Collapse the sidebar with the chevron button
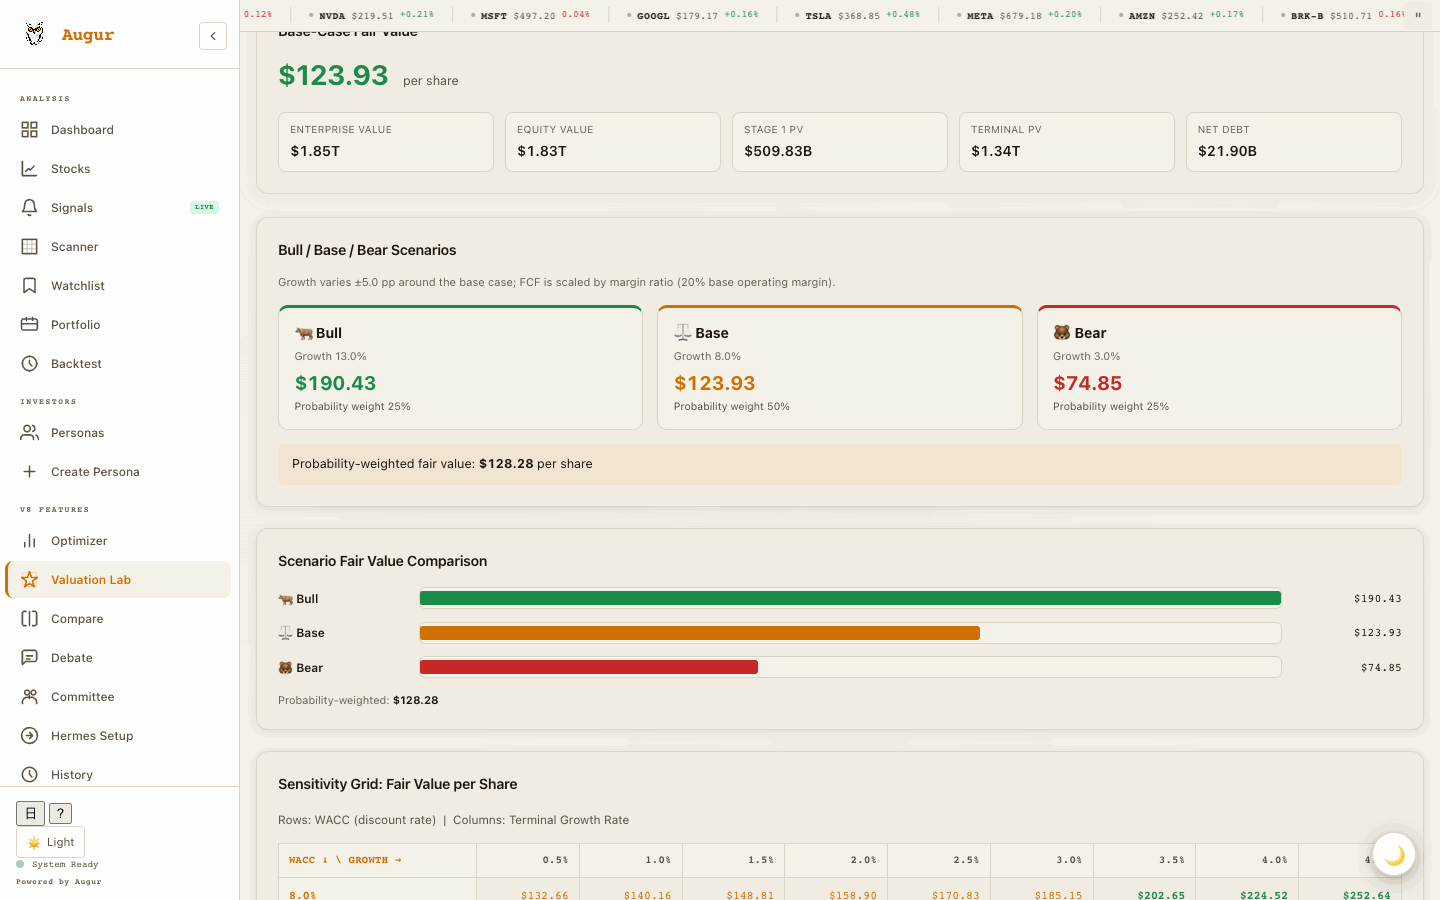1440x900 pixels. click(213, 36)
